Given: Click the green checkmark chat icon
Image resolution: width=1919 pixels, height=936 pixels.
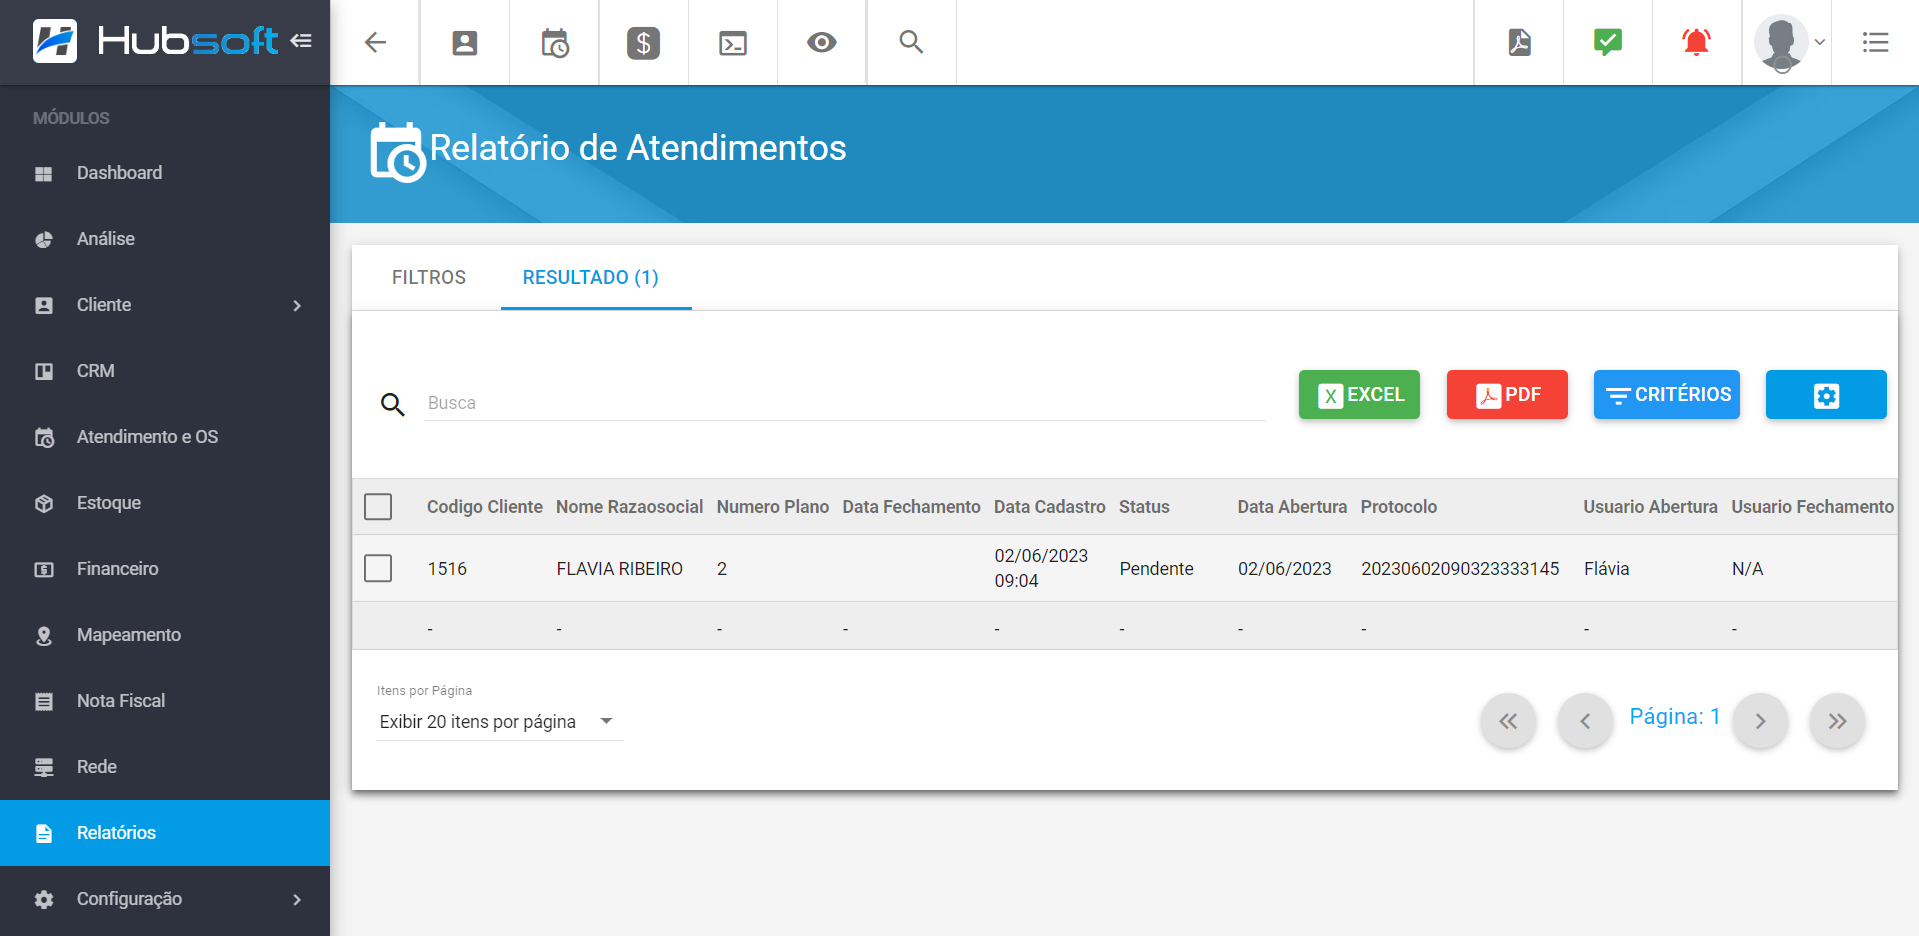Looking at the screenshot, I should point(1607,42).
